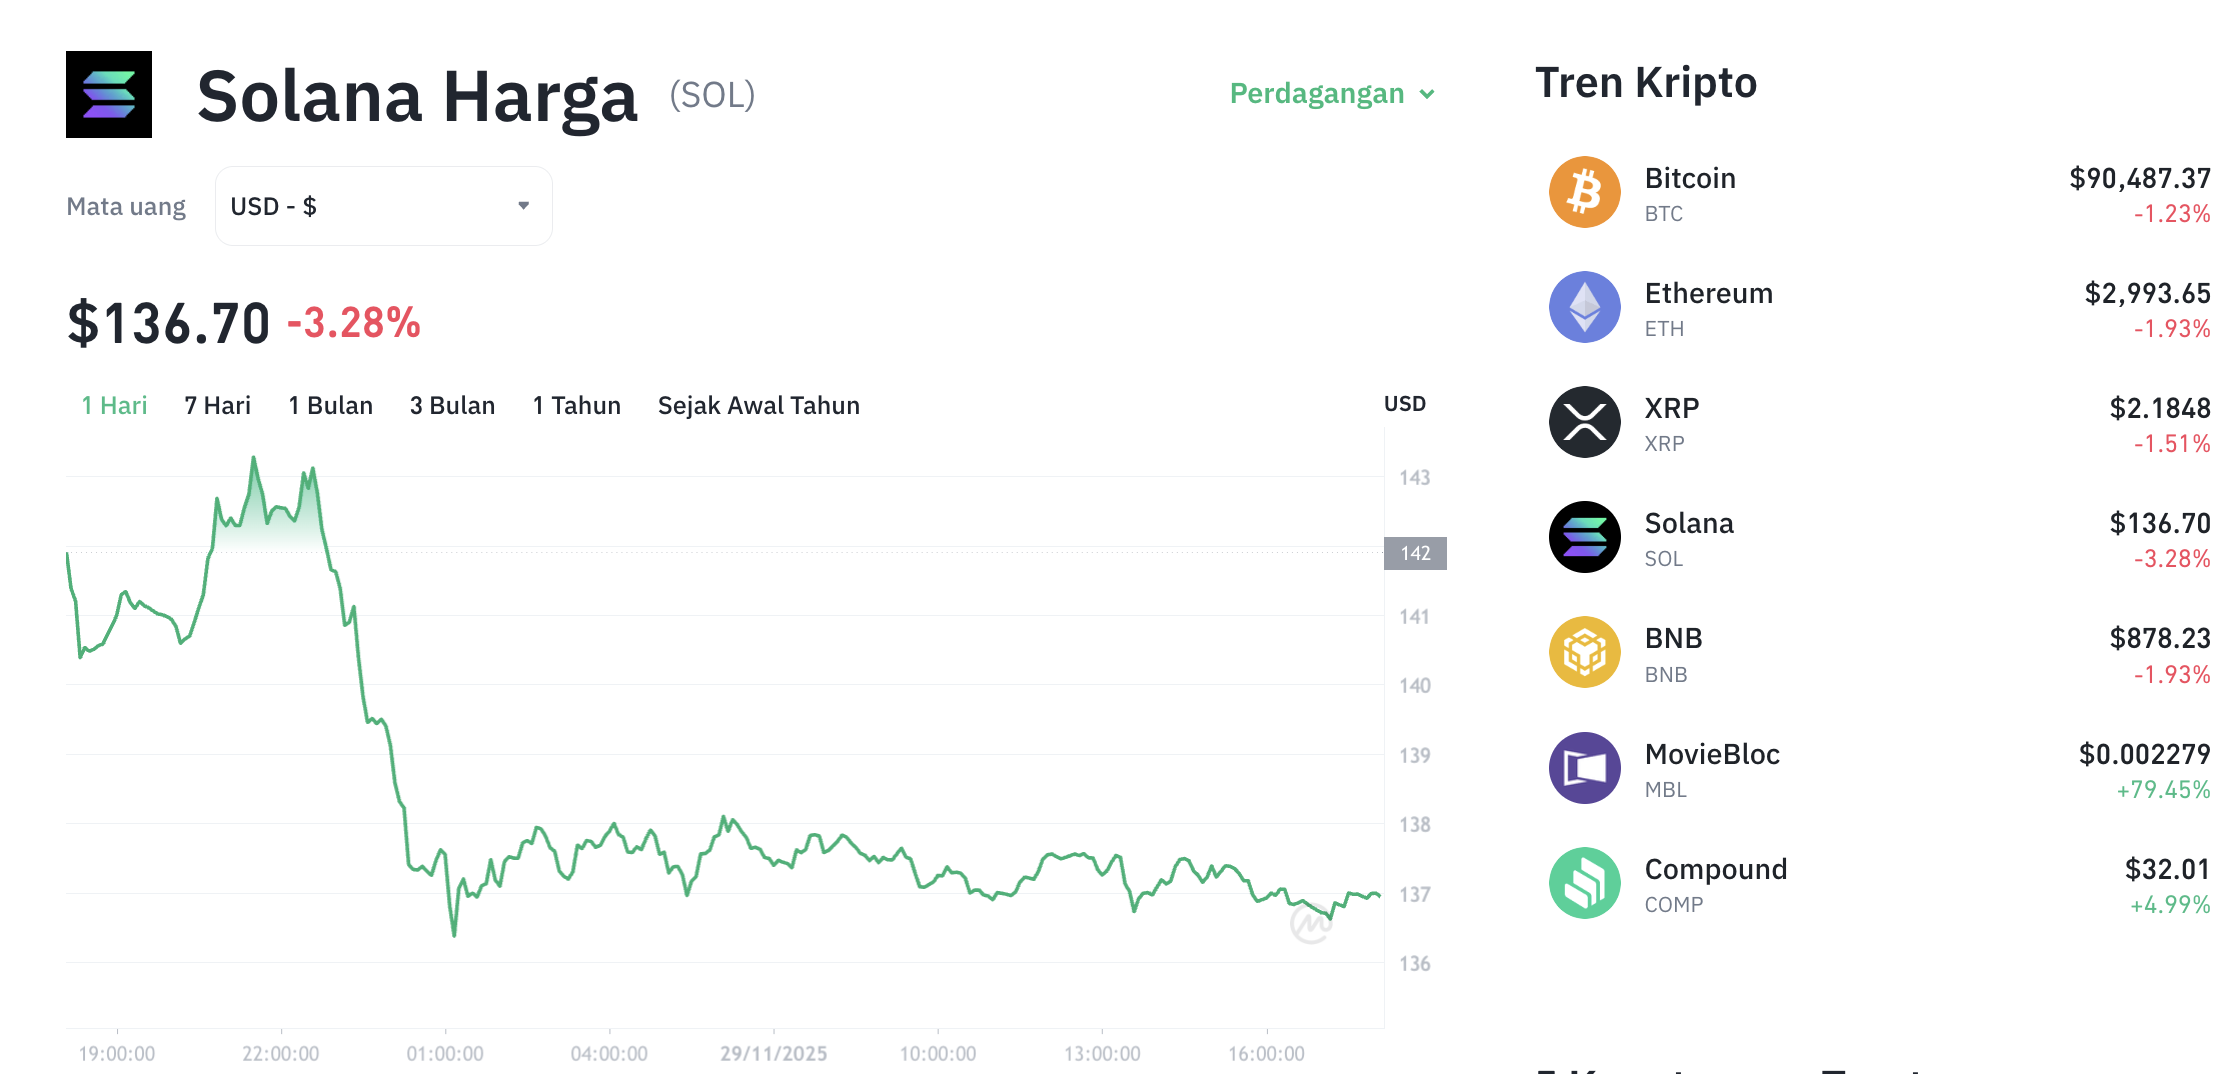
Task: Click the 142 price marker on axis
Action: pyautogui.click(x=1415, y=553)
